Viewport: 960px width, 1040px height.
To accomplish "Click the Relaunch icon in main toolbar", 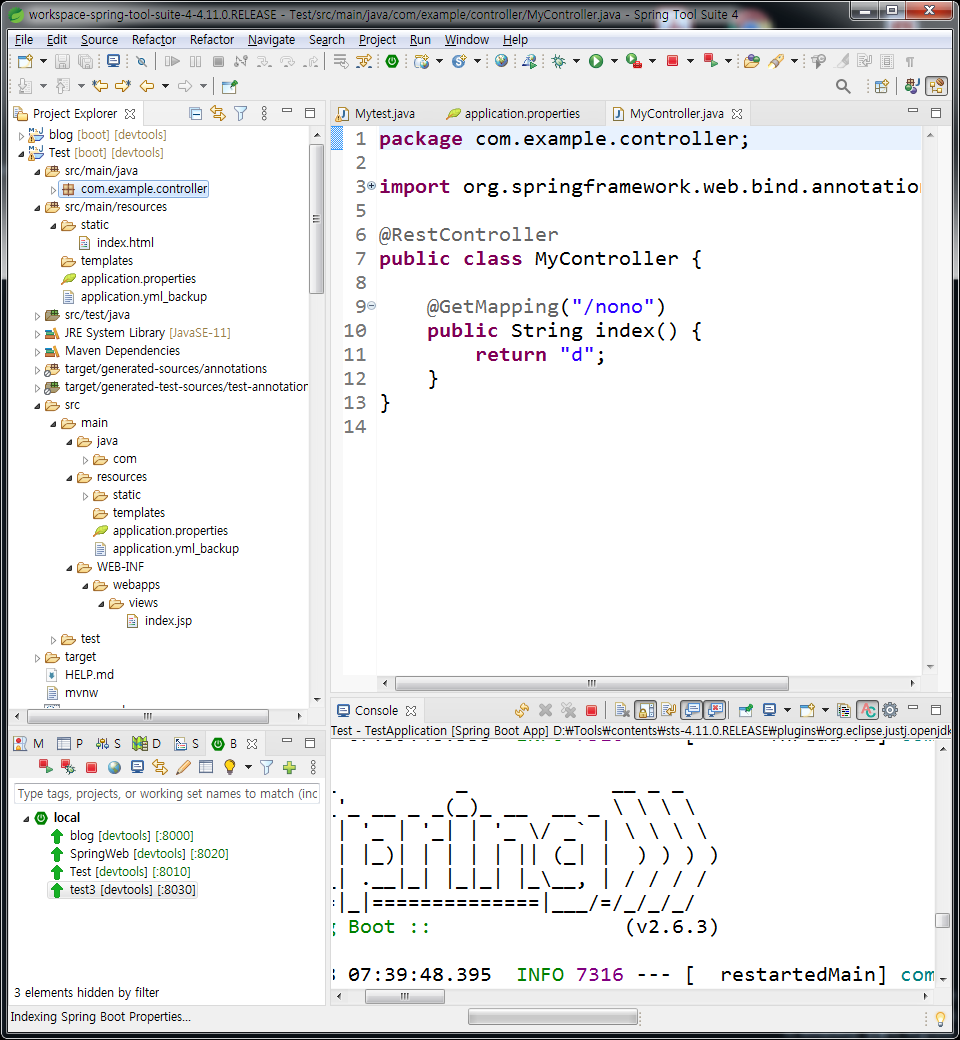I will pos(711,62).
